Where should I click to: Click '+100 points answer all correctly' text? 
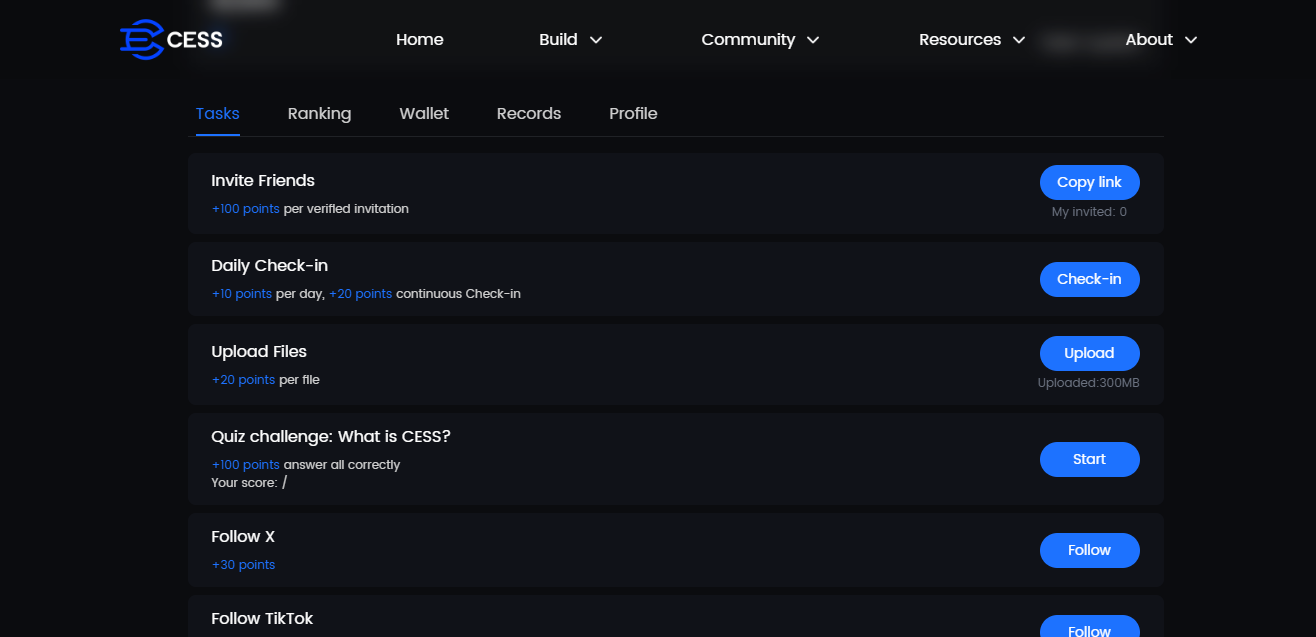305,465
